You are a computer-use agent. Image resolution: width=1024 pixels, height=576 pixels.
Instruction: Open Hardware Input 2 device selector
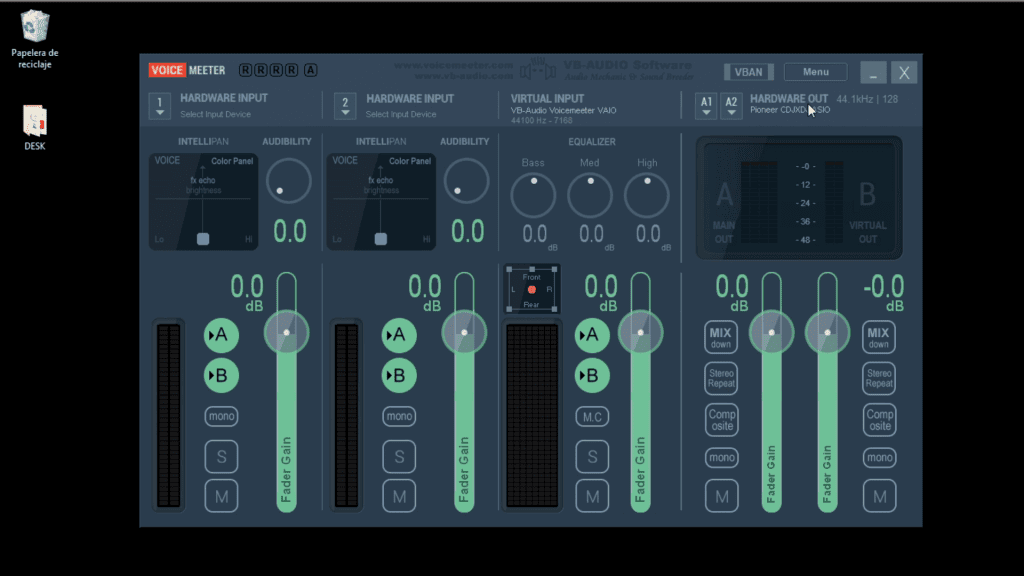(345, 105)
